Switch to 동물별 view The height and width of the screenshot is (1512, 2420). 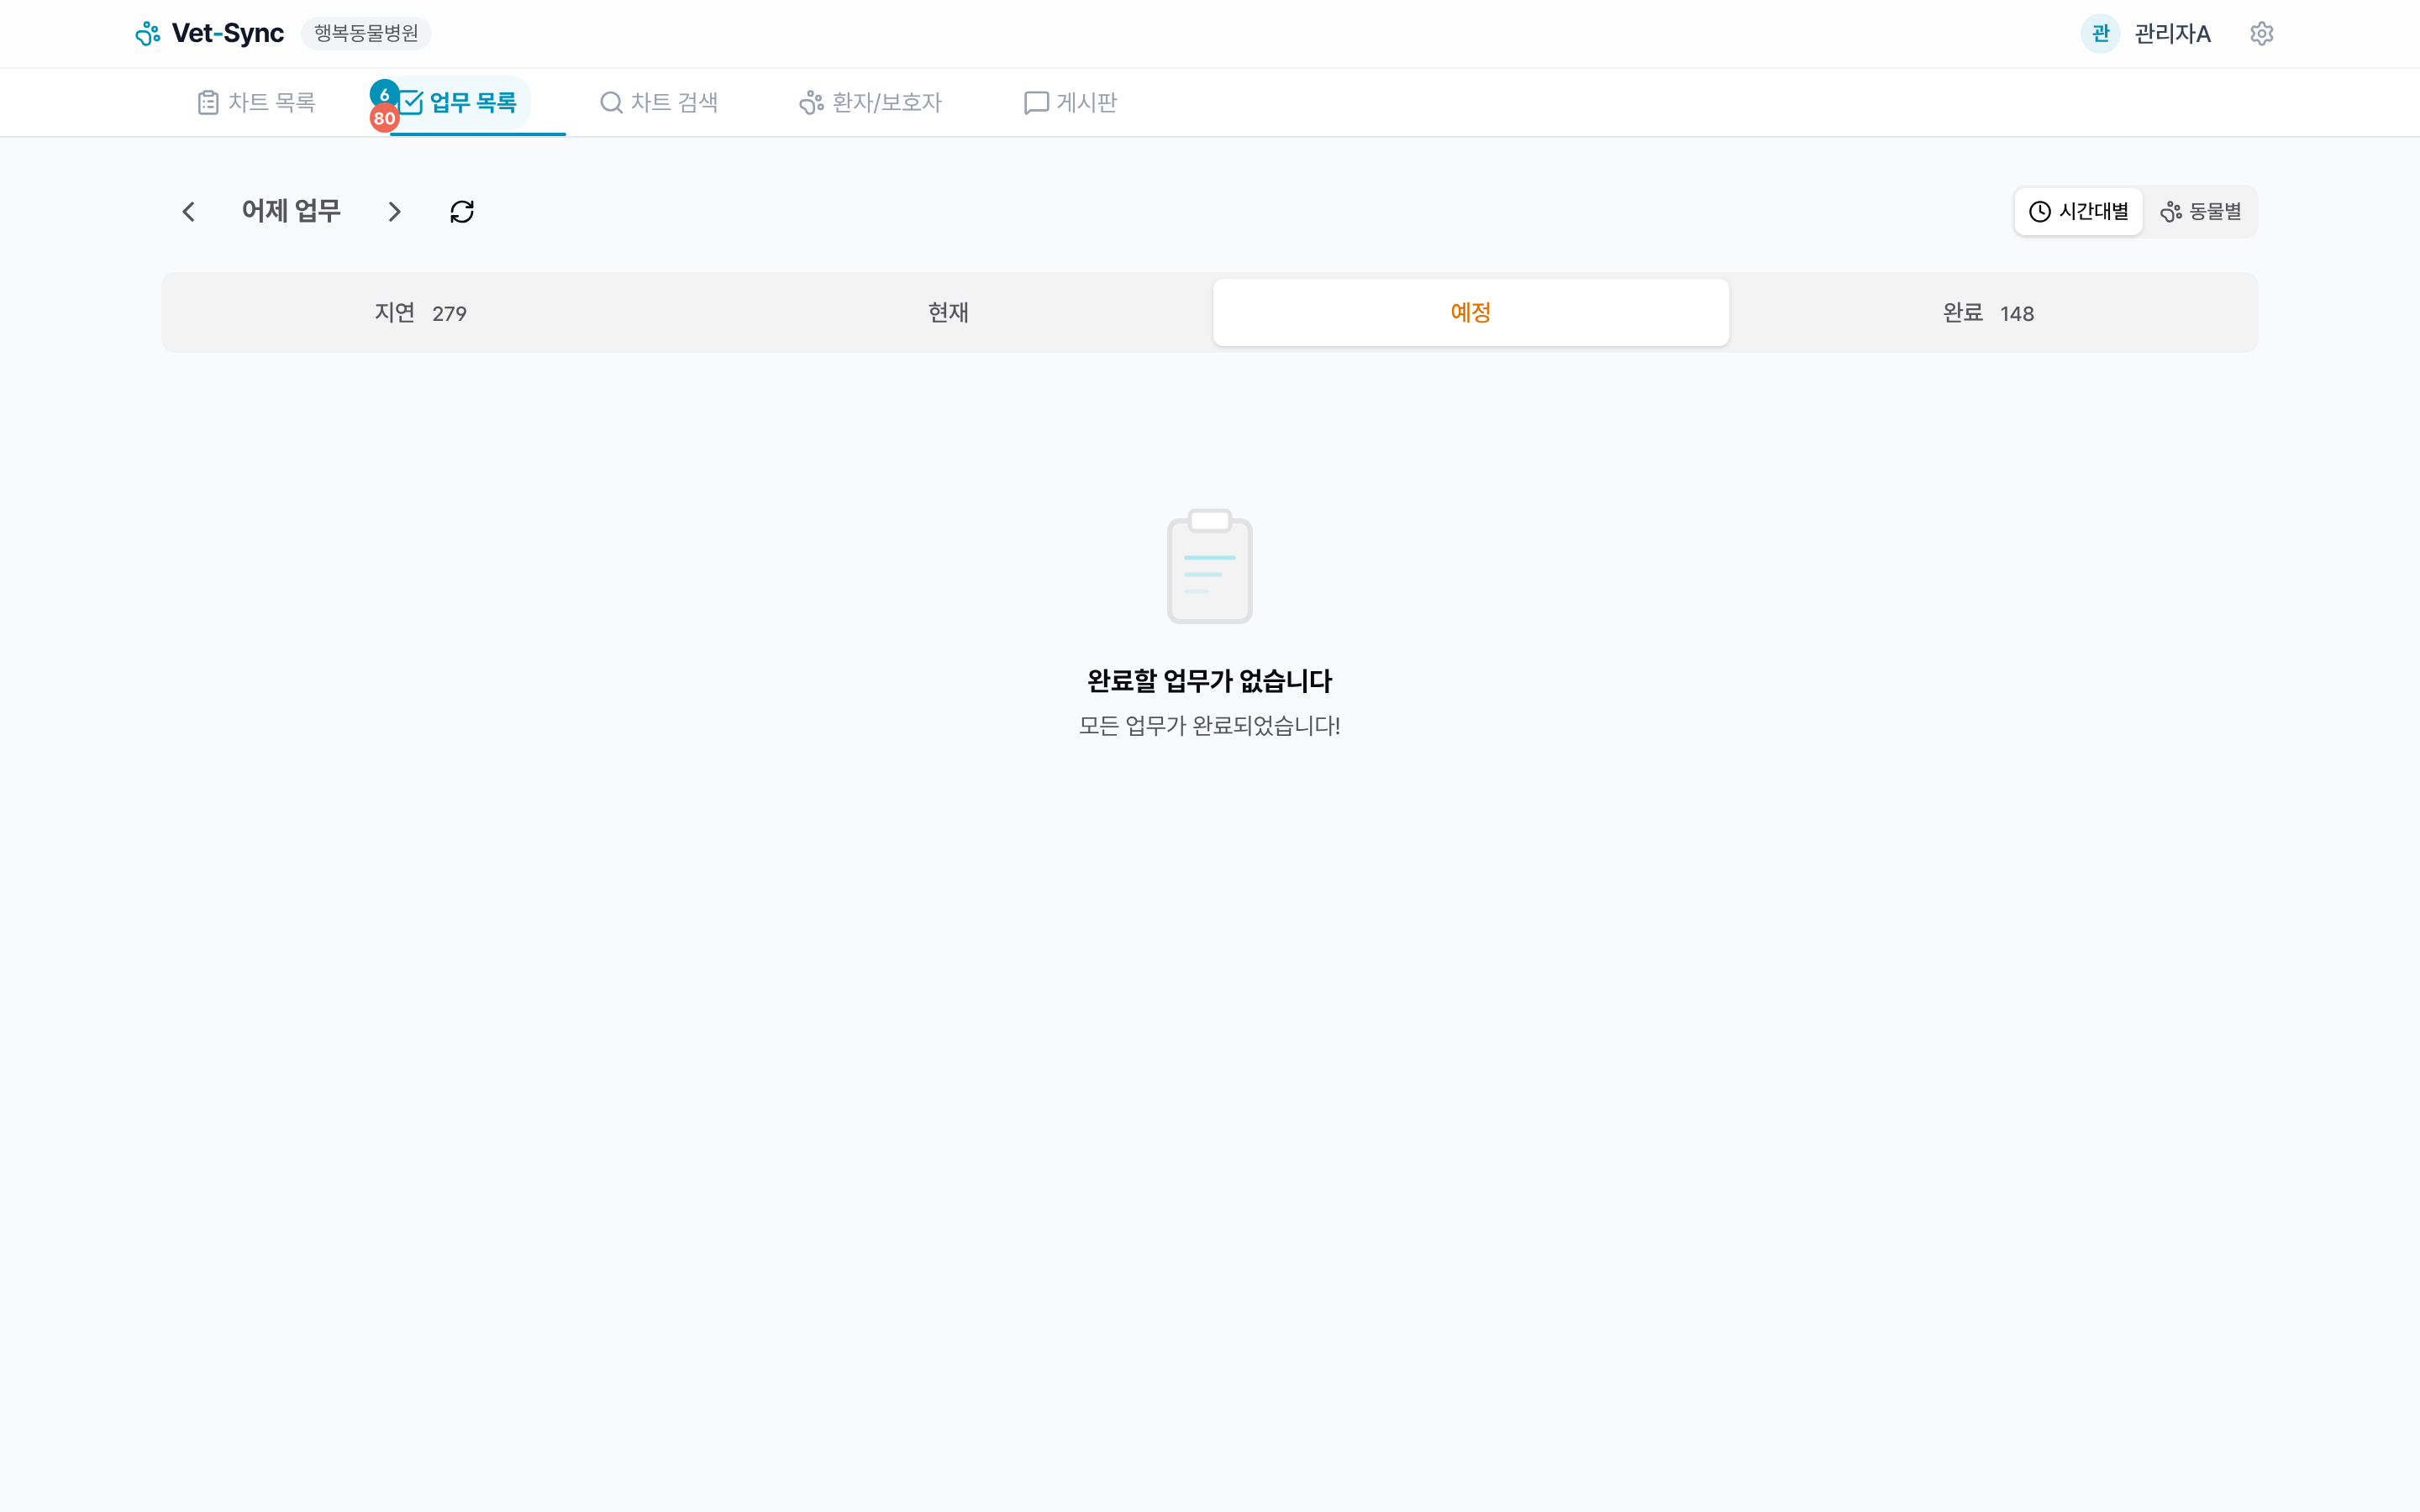2201,211
